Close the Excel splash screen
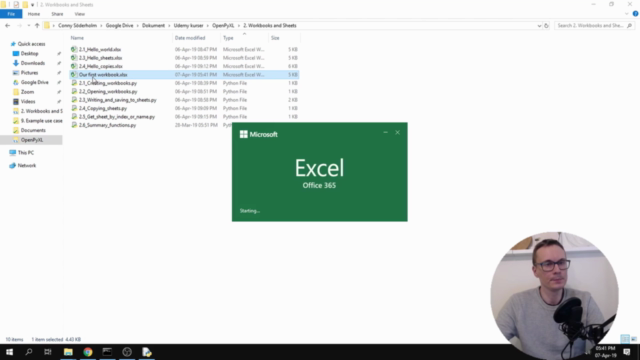640x360 pixels. tap(398, 132)
